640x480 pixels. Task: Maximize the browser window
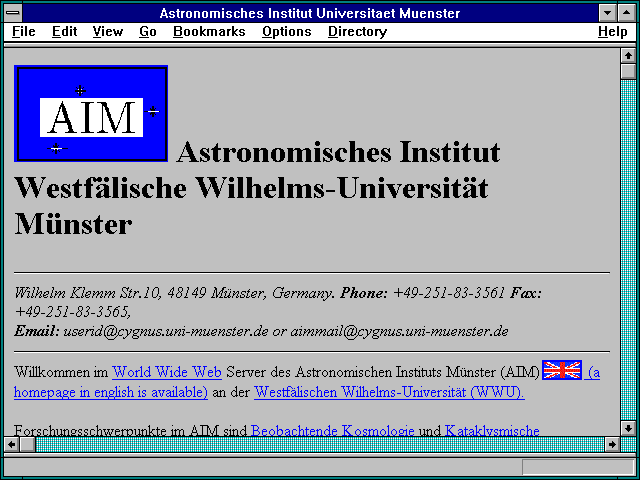click(627, 13)
